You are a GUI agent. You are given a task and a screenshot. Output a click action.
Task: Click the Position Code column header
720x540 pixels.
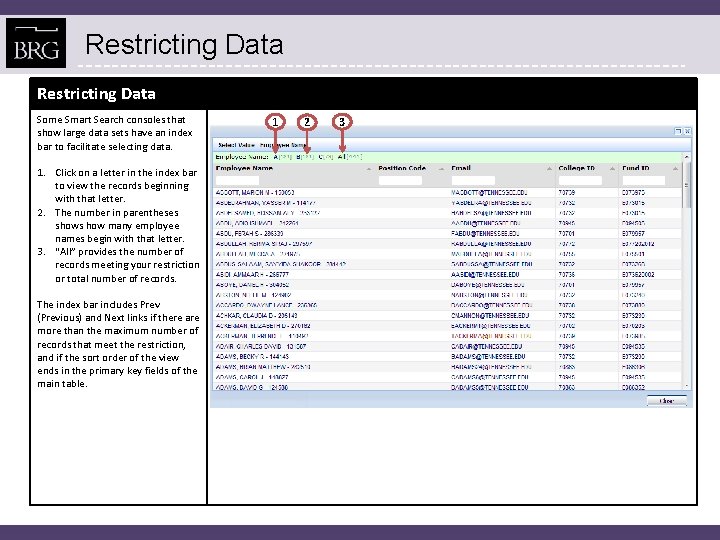point(402,169)
